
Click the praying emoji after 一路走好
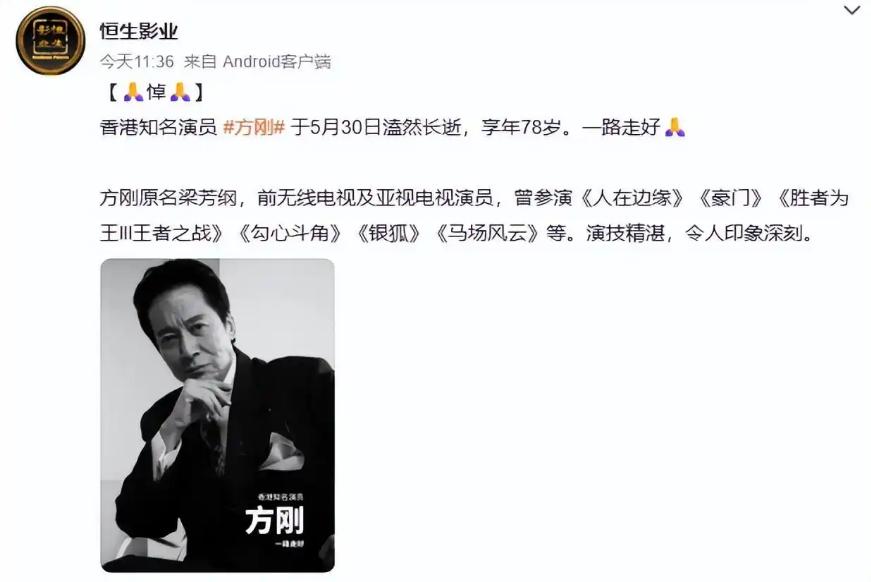tap(675, 127)
